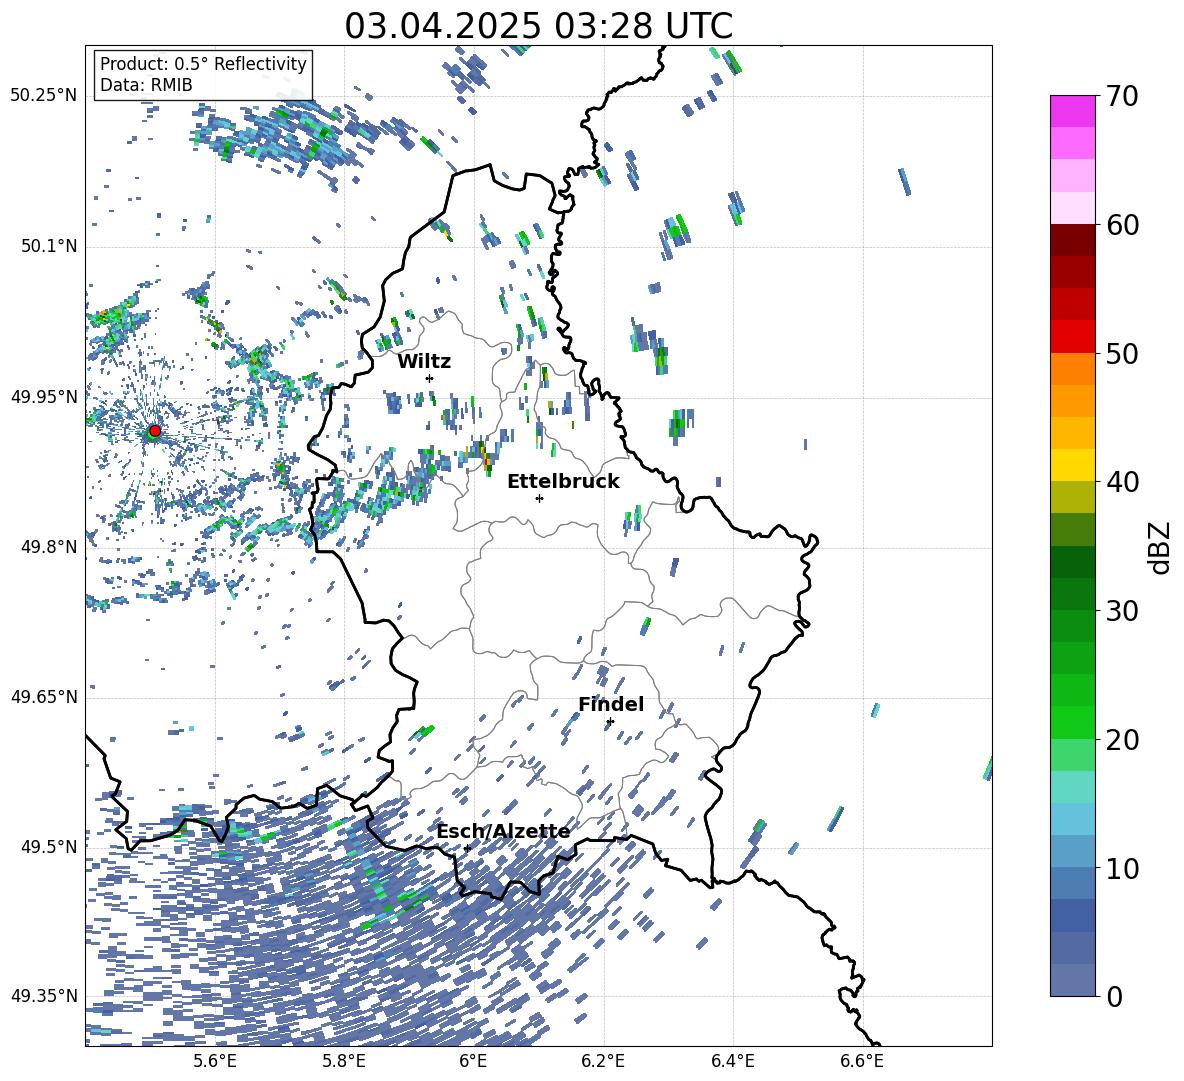The image size is (1184, 1081).
Task: Click the 49.8°N latitude label
Action: [48, 547]
